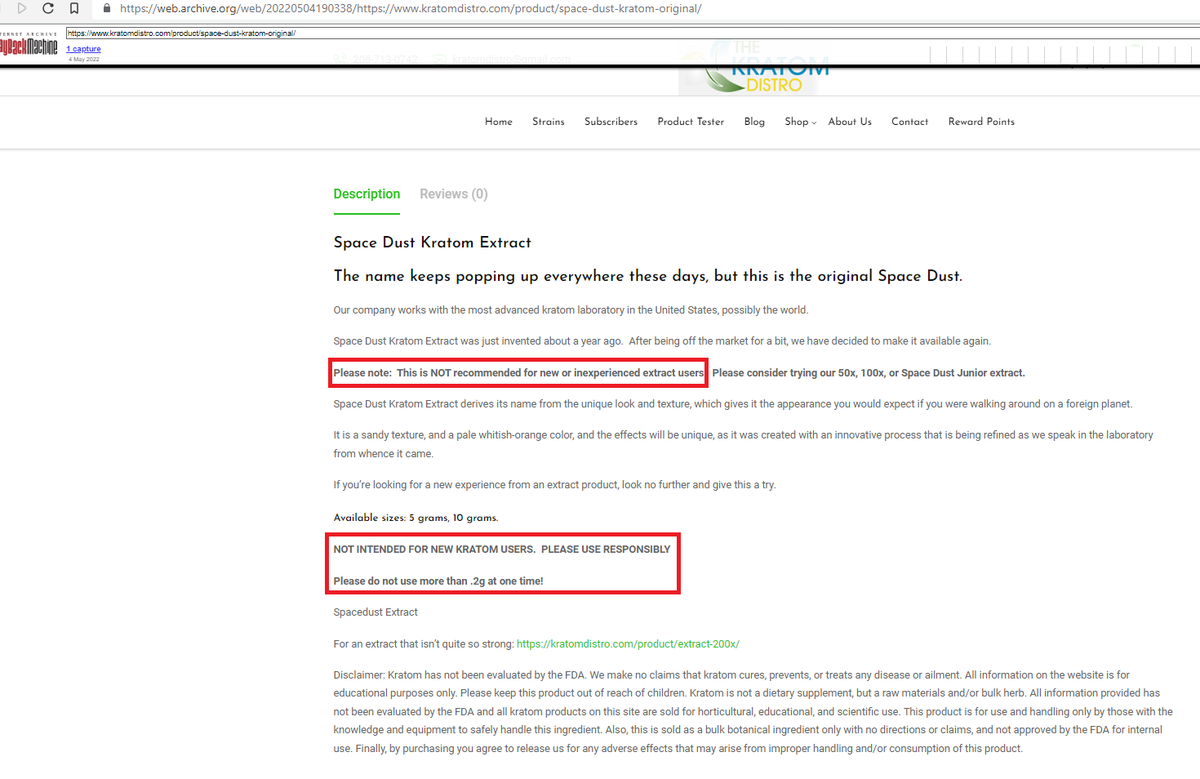
Task: Go to the Home menu item
Action: point(498,122)
